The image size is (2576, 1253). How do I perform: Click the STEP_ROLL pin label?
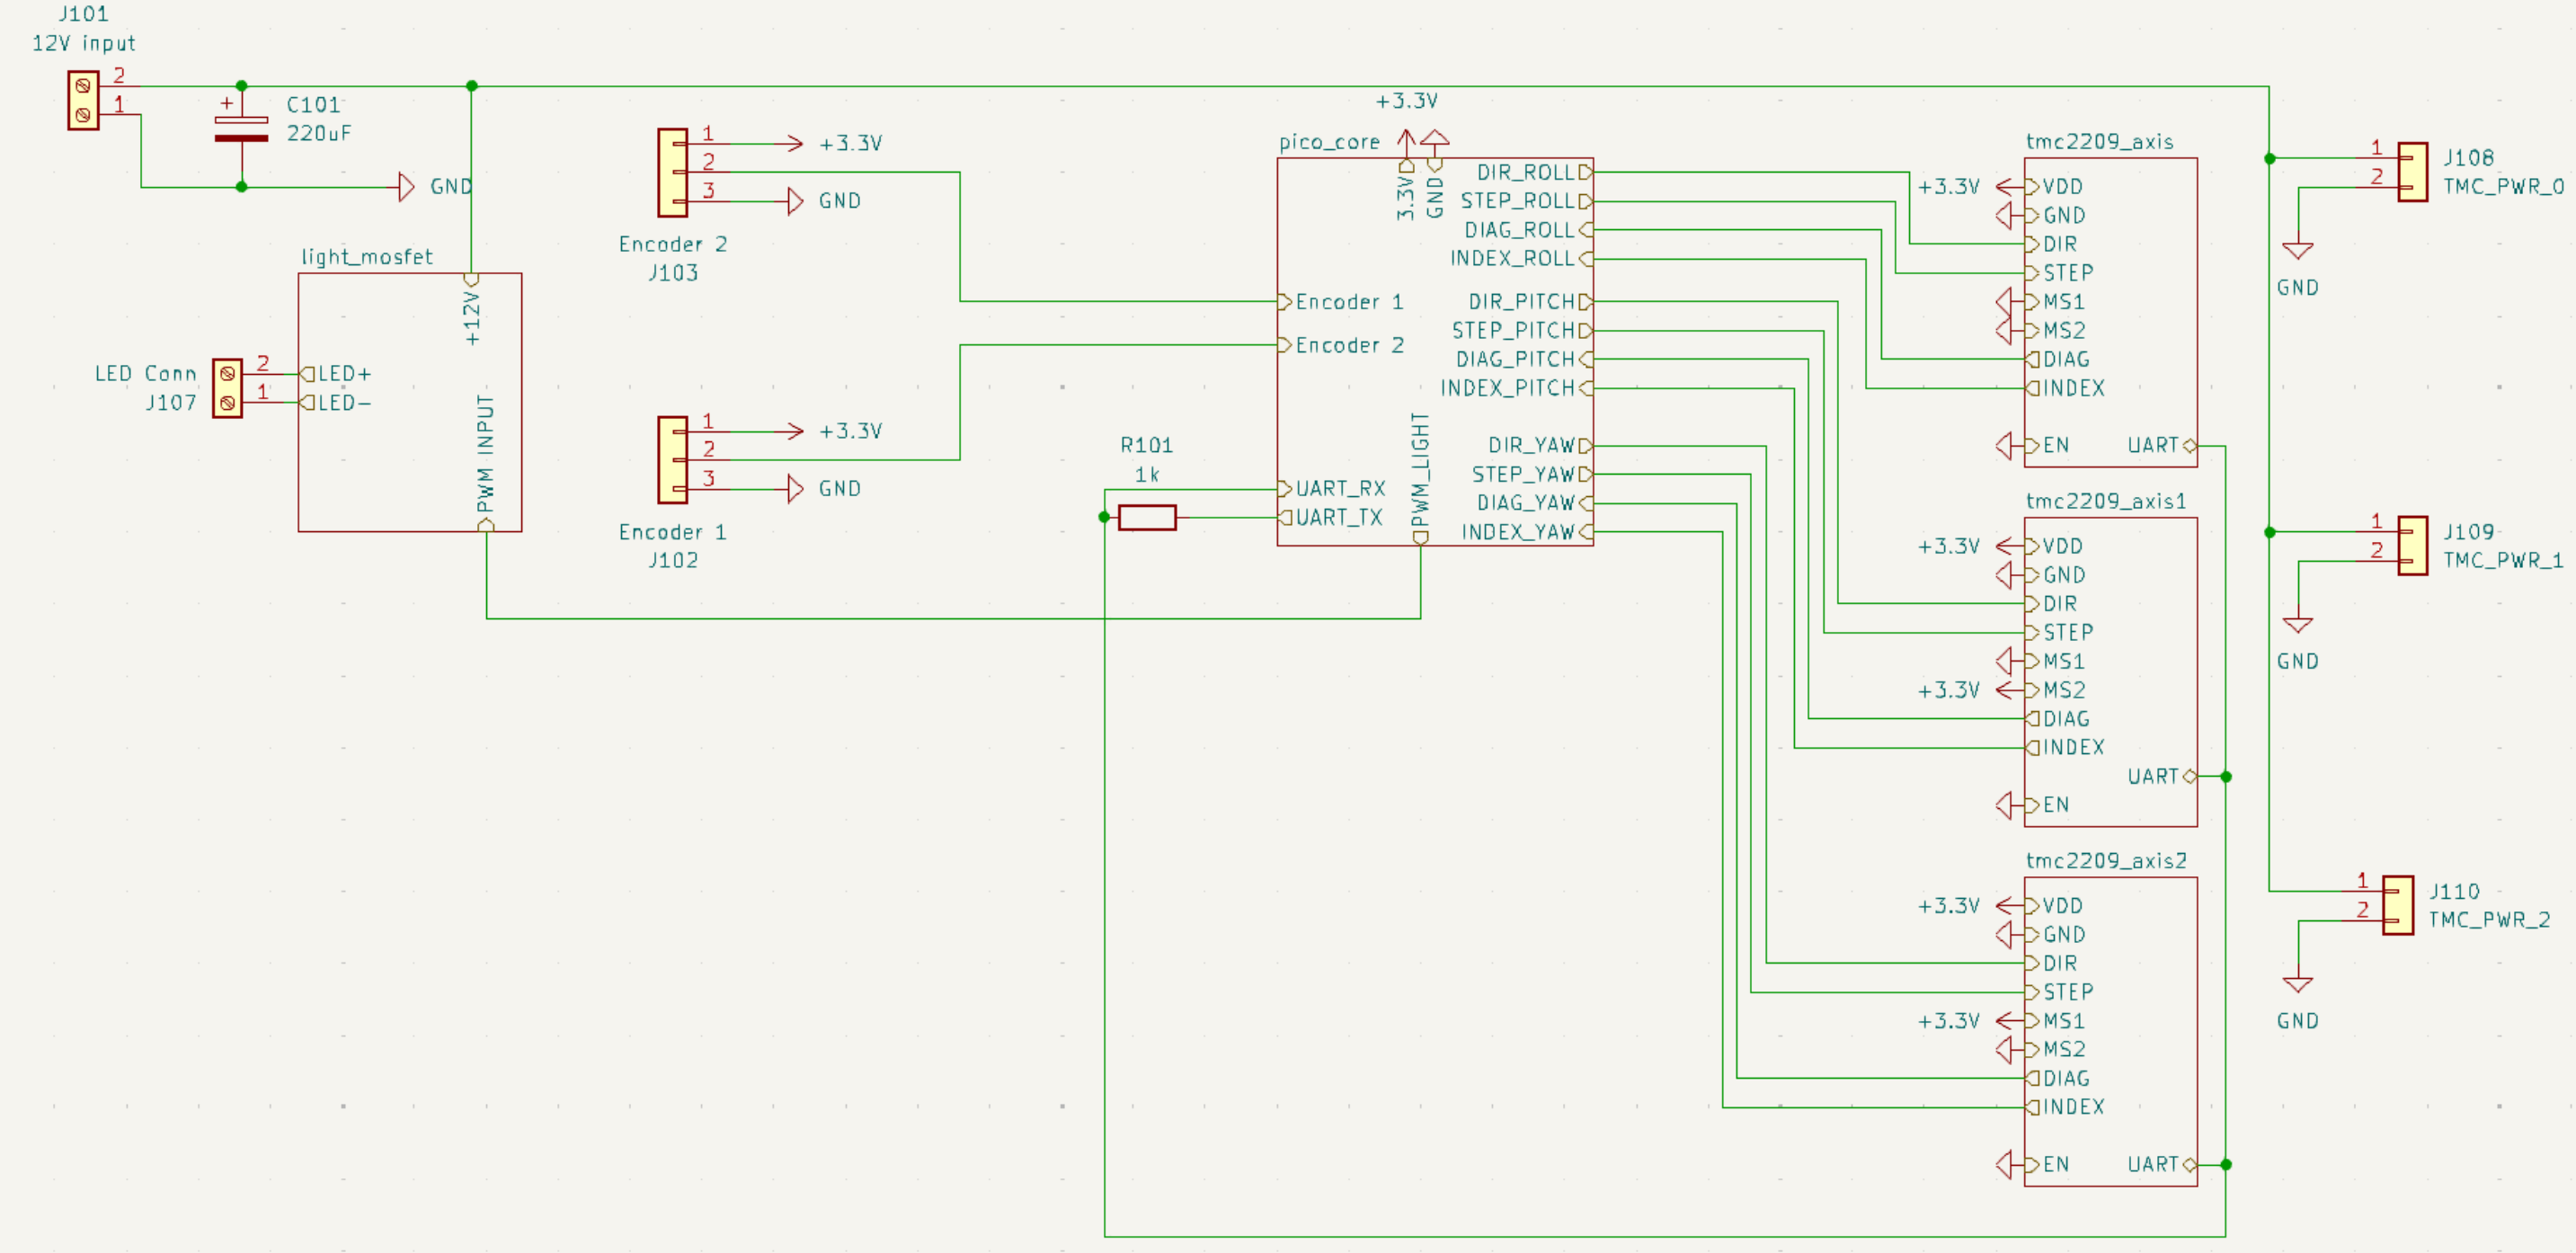tap(1527, 201)
